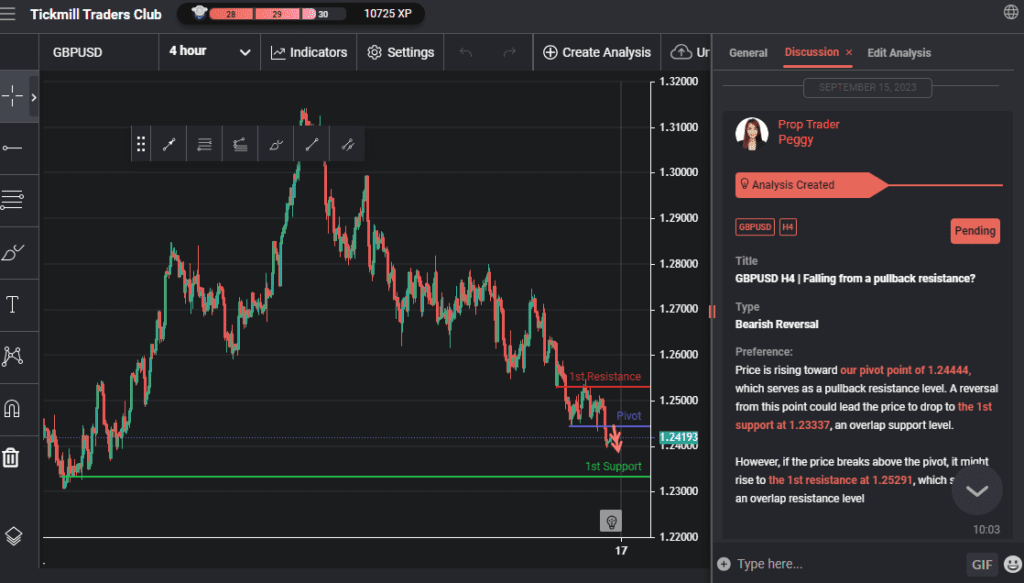The width and height of the screenshot is (1024, 583).
Task: Open the text annotation tool
Action: tap(12, 303)
